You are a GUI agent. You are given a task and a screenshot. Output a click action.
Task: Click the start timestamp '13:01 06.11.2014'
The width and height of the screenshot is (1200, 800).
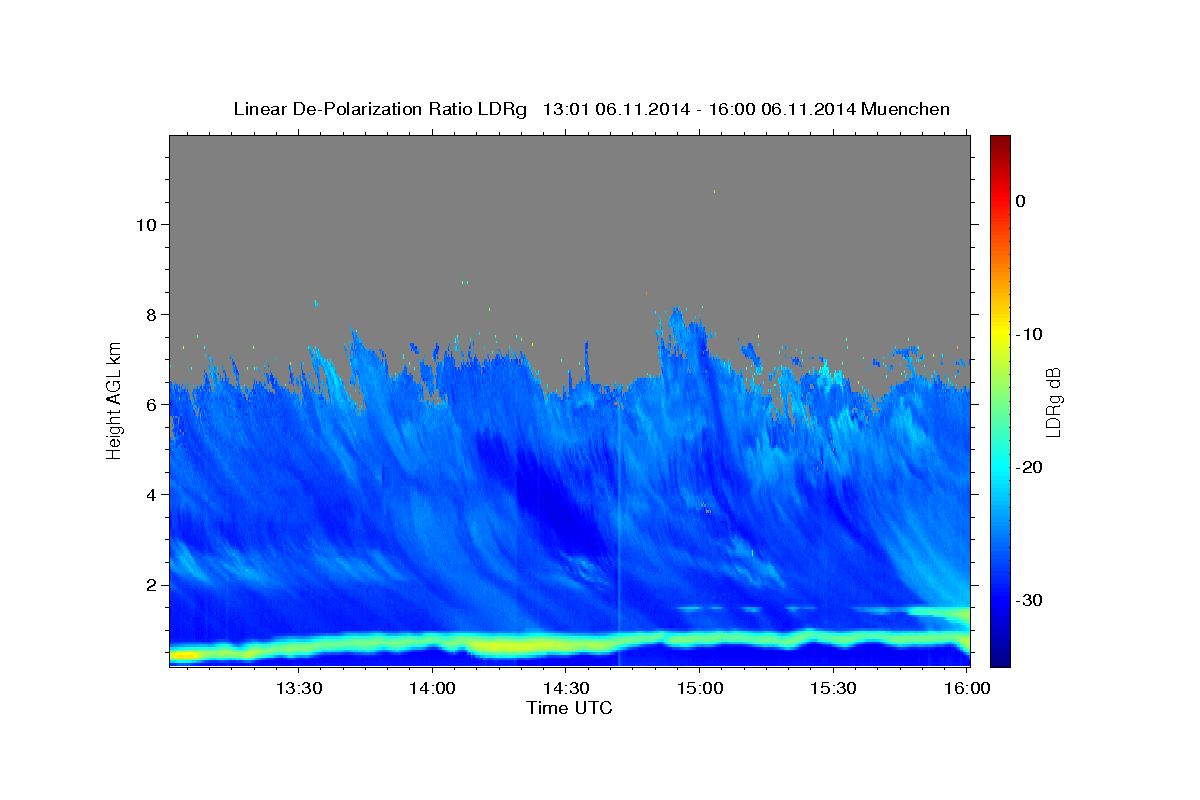(616, 109)
